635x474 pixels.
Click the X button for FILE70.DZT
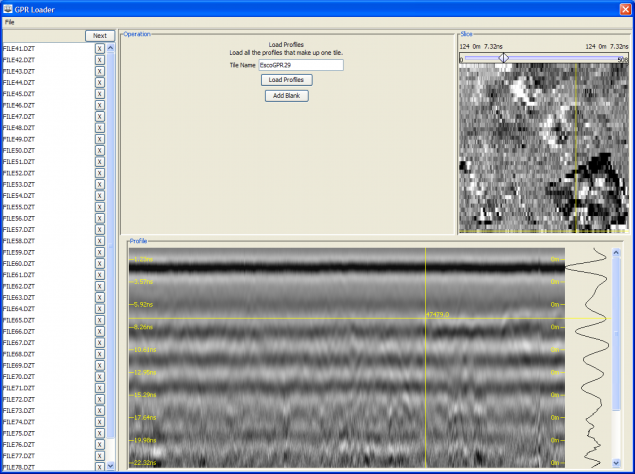pyautogui.click(x=99, y=377)
